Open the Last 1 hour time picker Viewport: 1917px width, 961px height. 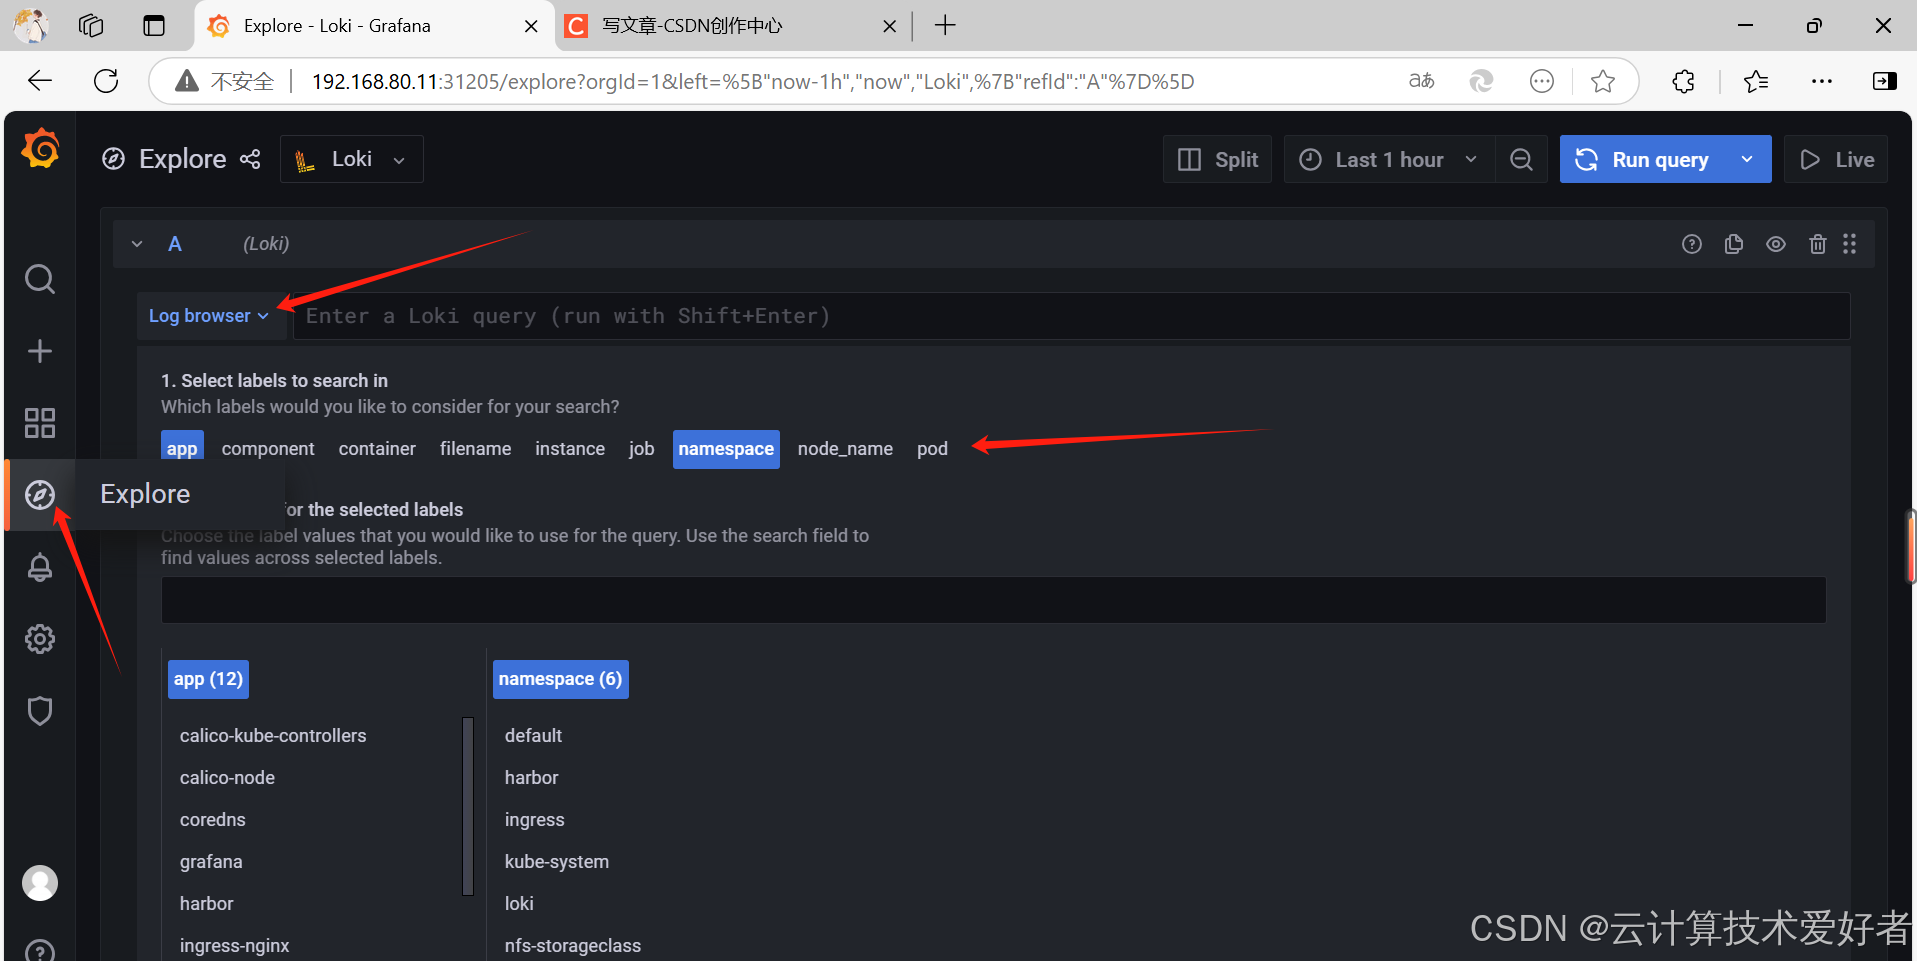[x=1389, y=160]
